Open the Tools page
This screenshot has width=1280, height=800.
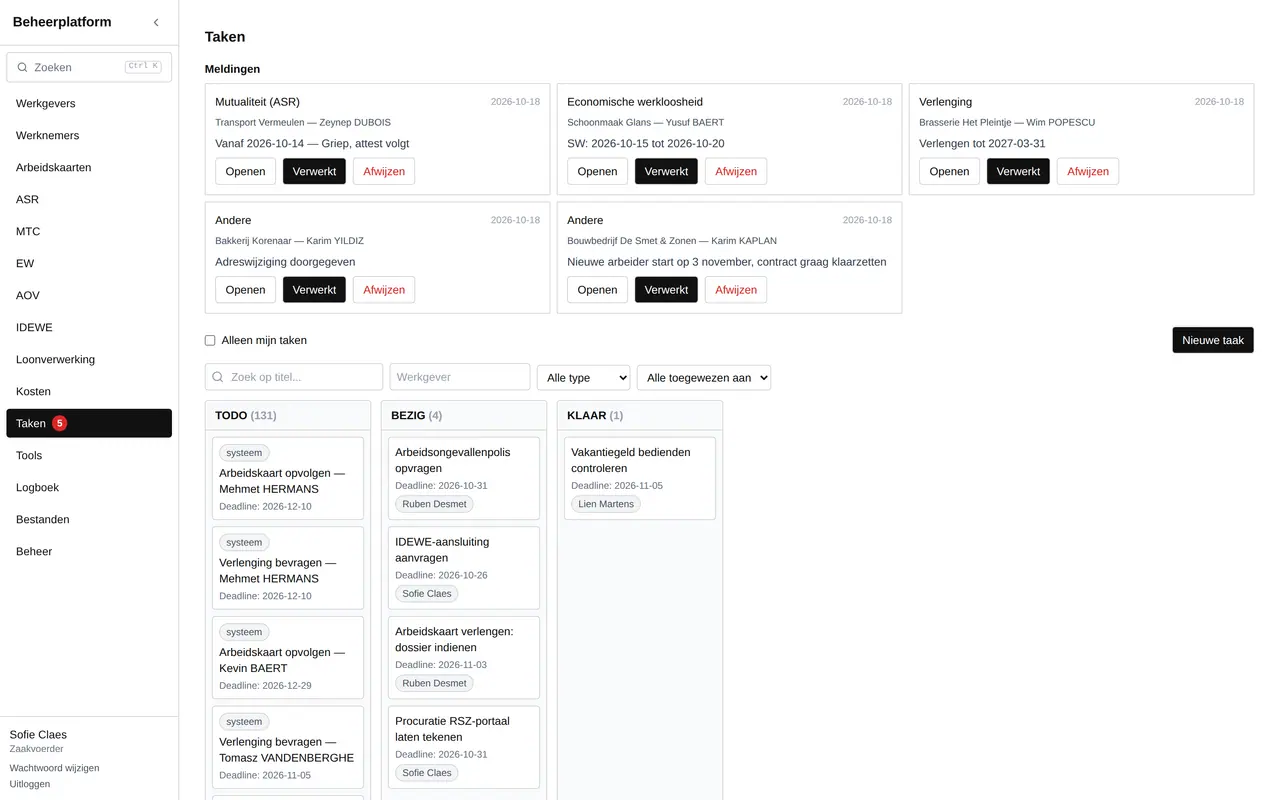(x=89, y=455)
